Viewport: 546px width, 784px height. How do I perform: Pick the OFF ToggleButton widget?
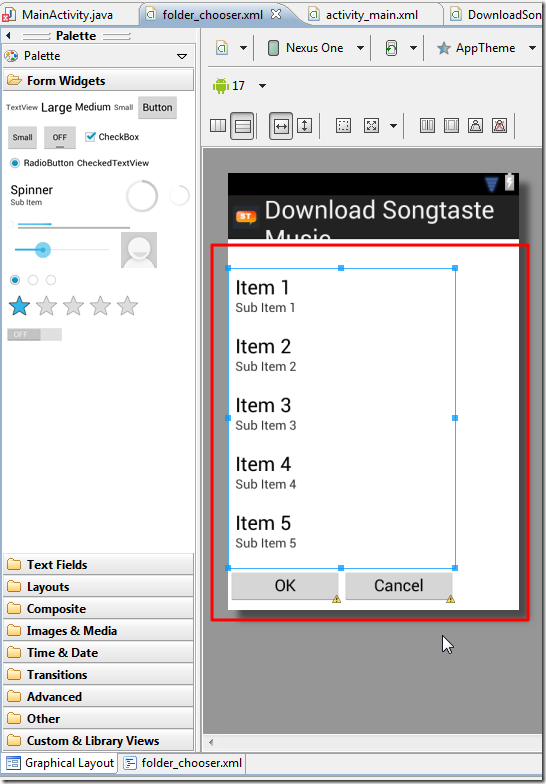[60, 138]
